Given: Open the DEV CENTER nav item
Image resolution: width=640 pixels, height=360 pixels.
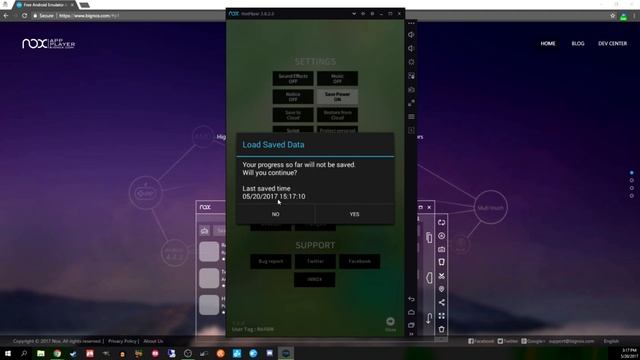Looking at the screenshot, I should (x=612, y=43).
